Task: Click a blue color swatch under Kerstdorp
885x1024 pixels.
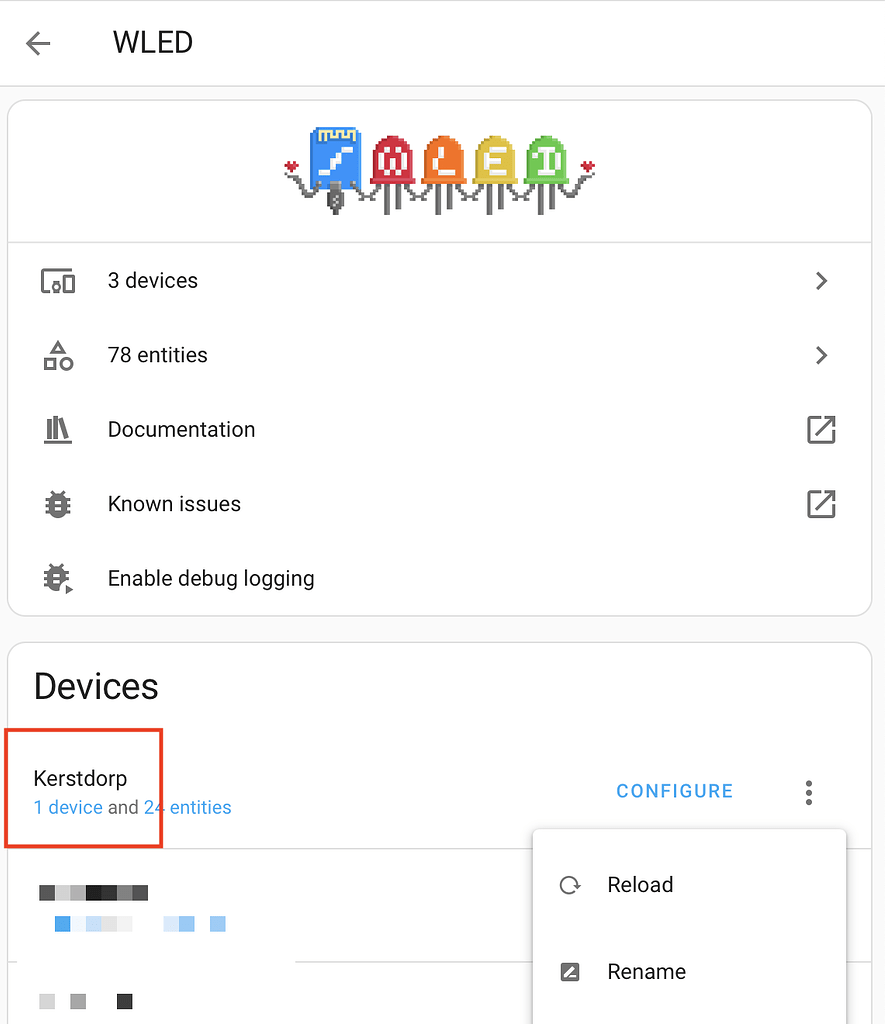Action: (61, 924)
